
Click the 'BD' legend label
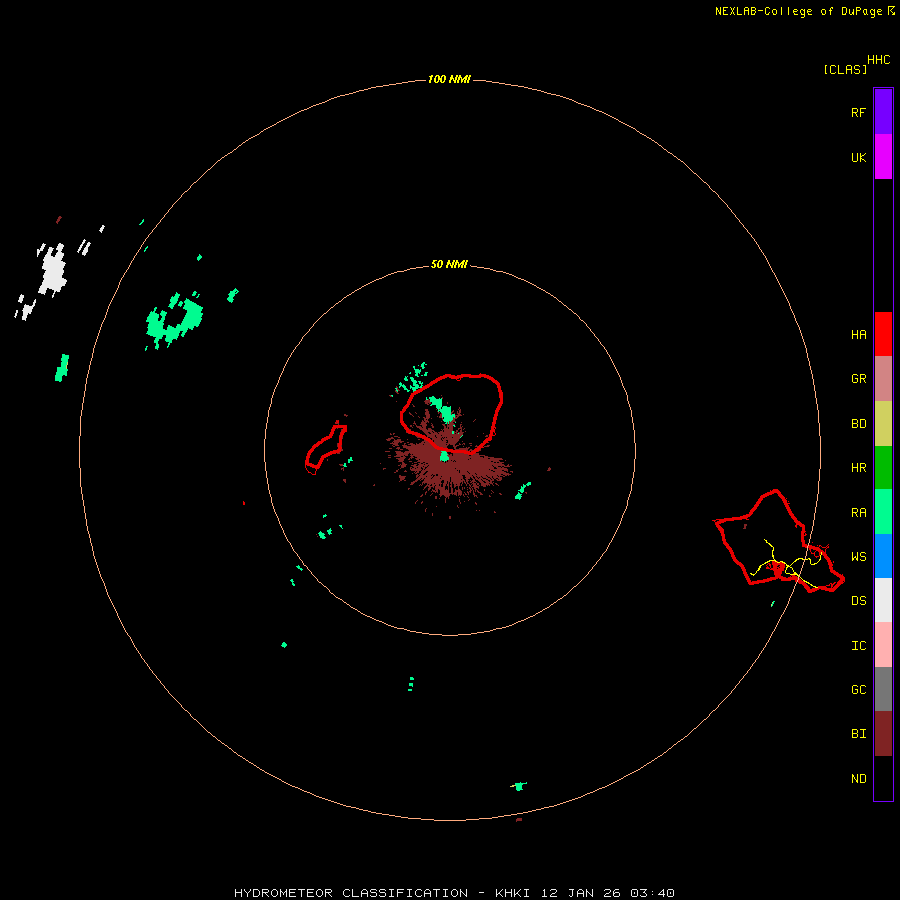(858, 424)
